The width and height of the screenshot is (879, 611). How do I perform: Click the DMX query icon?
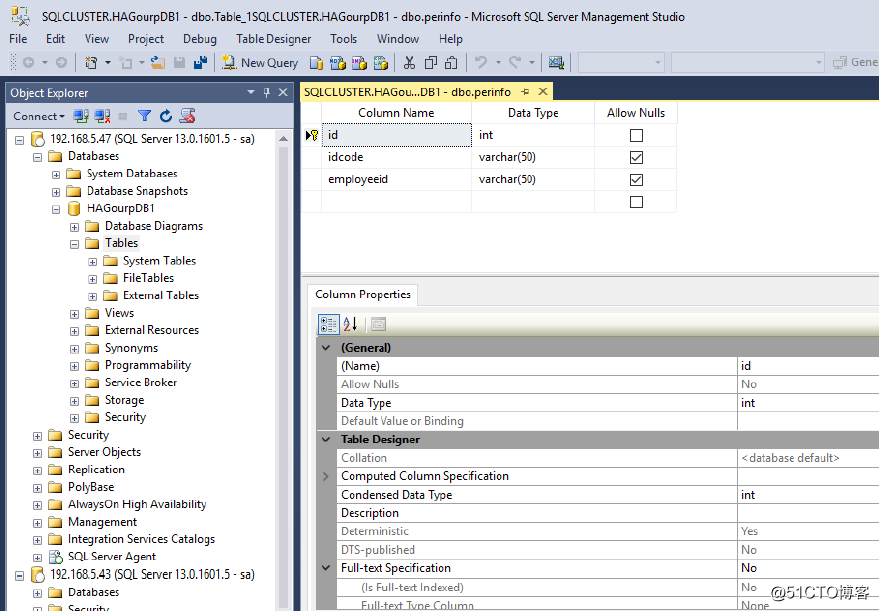pos(359,63)
